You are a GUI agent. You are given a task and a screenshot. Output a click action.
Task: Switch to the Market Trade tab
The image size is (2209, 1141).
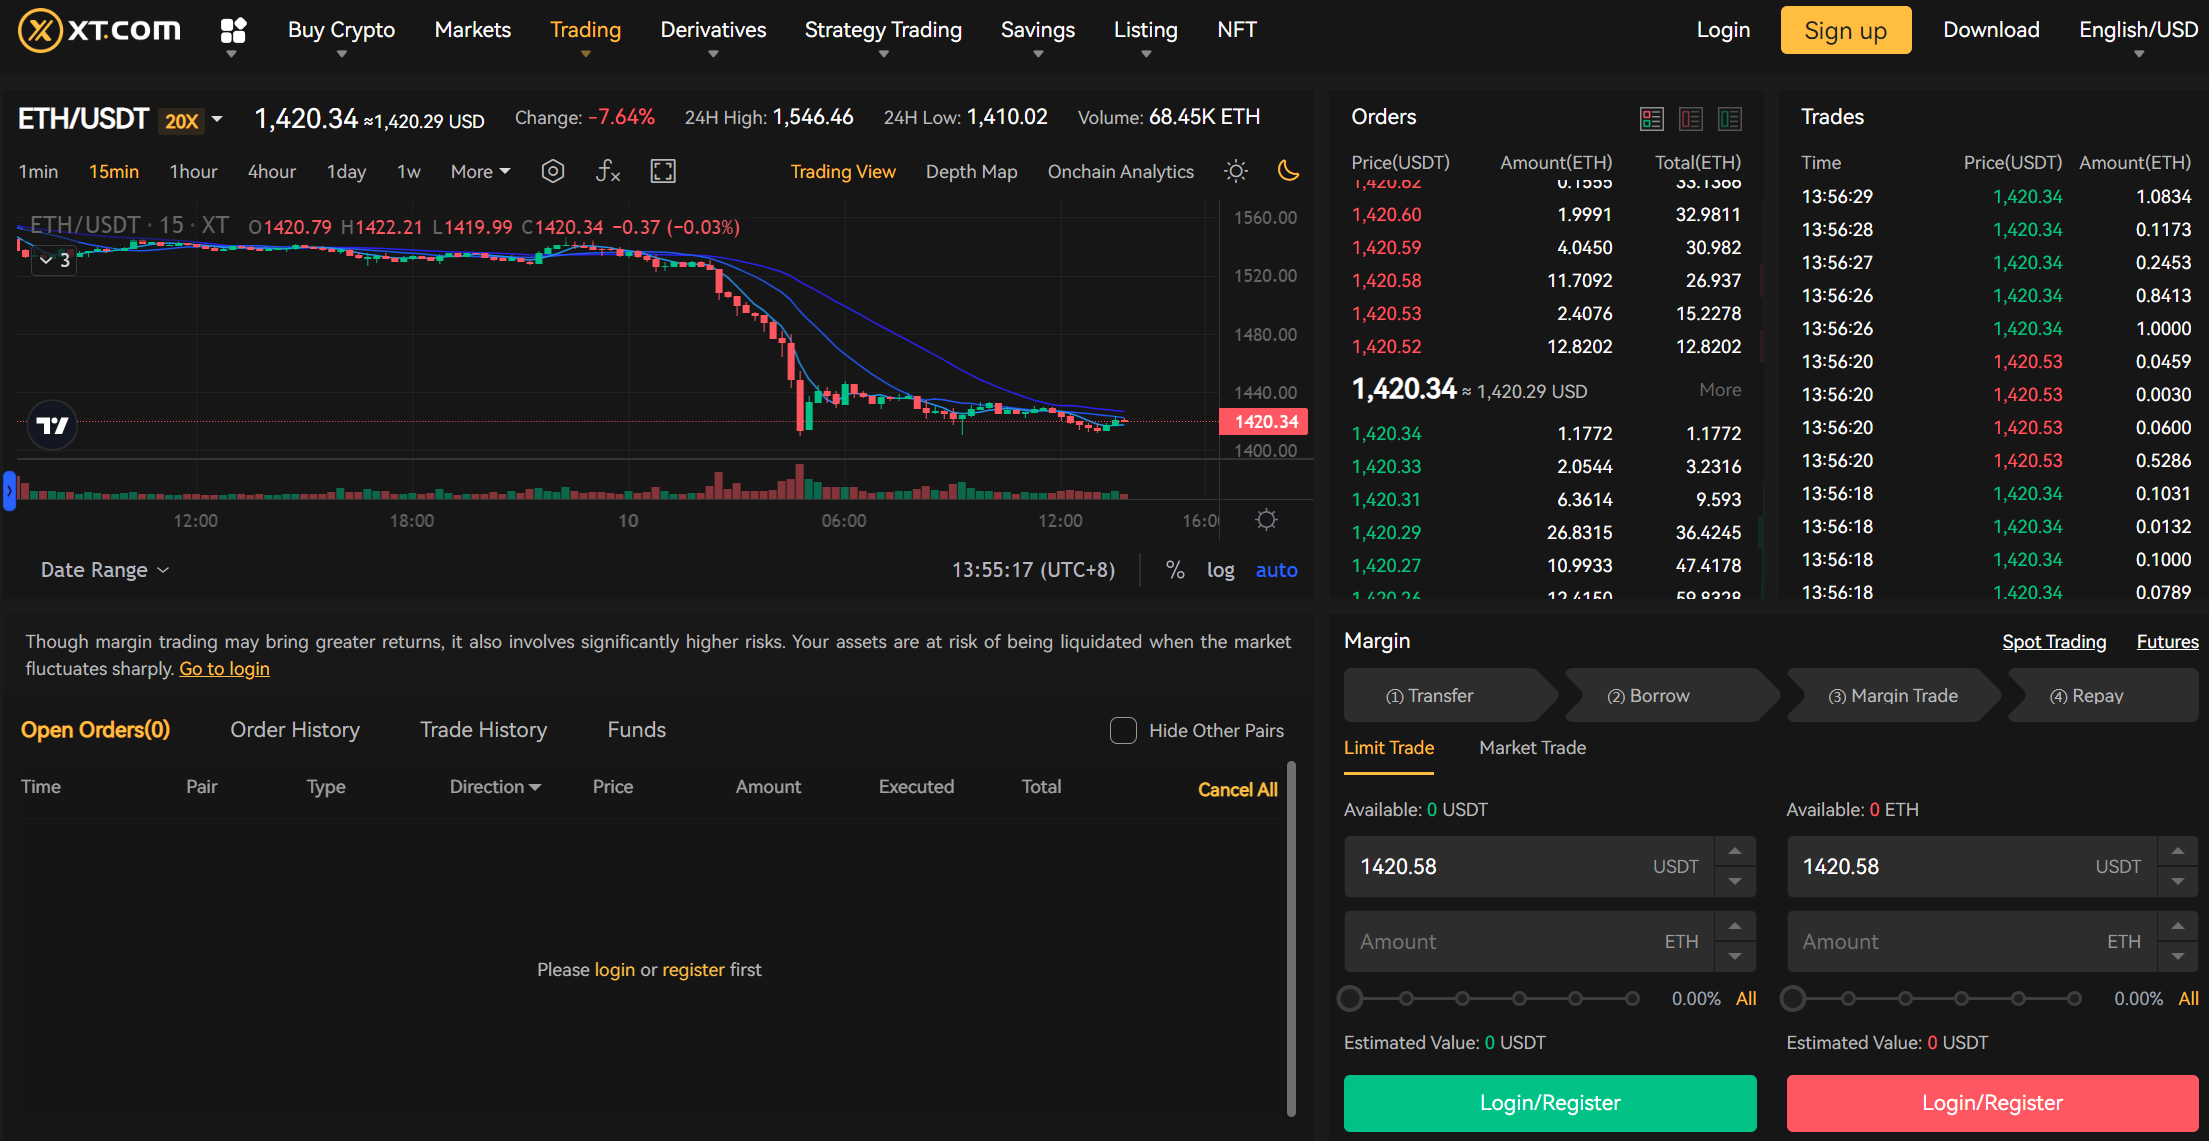pos(1532,748)
